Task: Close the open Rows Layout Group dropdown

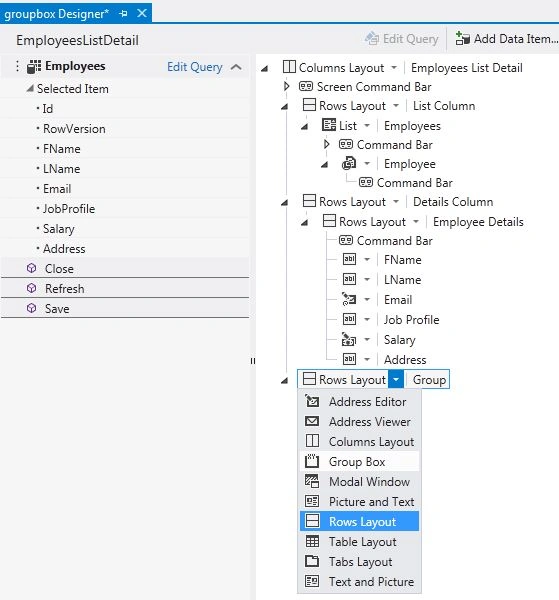Action: pyautogui.click(x=396, y=379)
